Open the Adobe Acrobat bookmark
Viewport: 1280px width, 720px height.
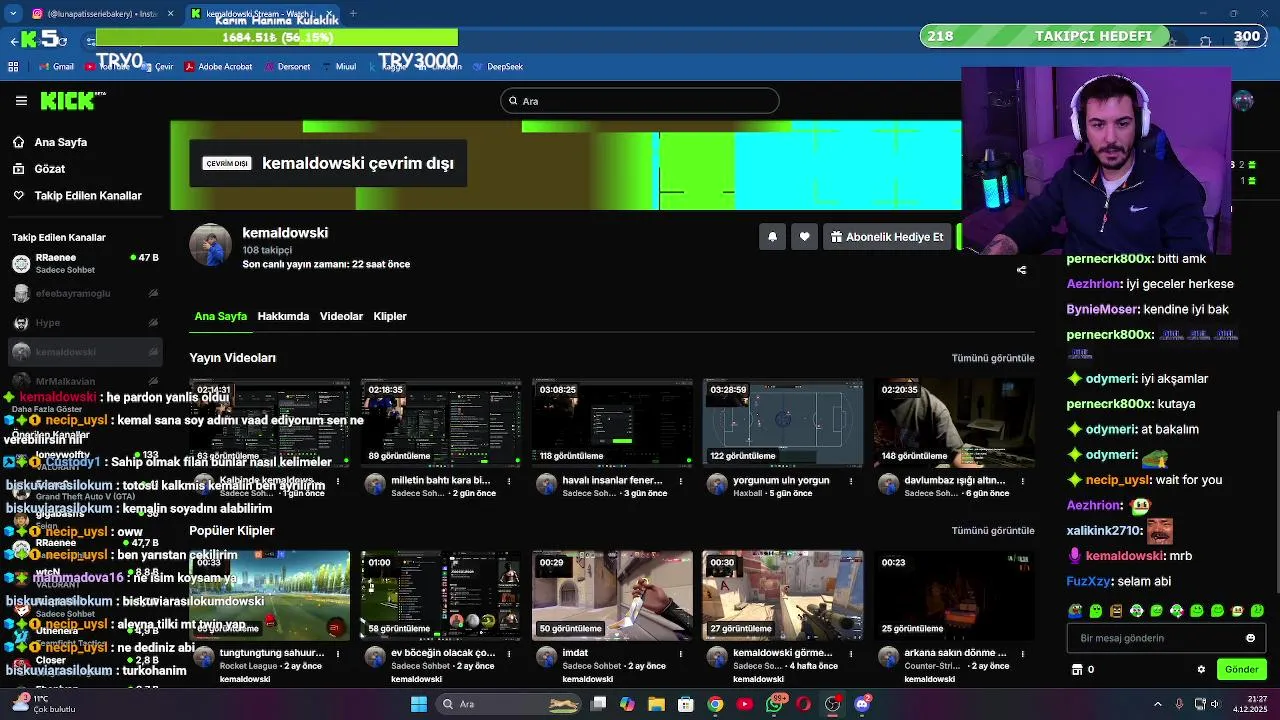pyautogui.click(x=218, y=67)
